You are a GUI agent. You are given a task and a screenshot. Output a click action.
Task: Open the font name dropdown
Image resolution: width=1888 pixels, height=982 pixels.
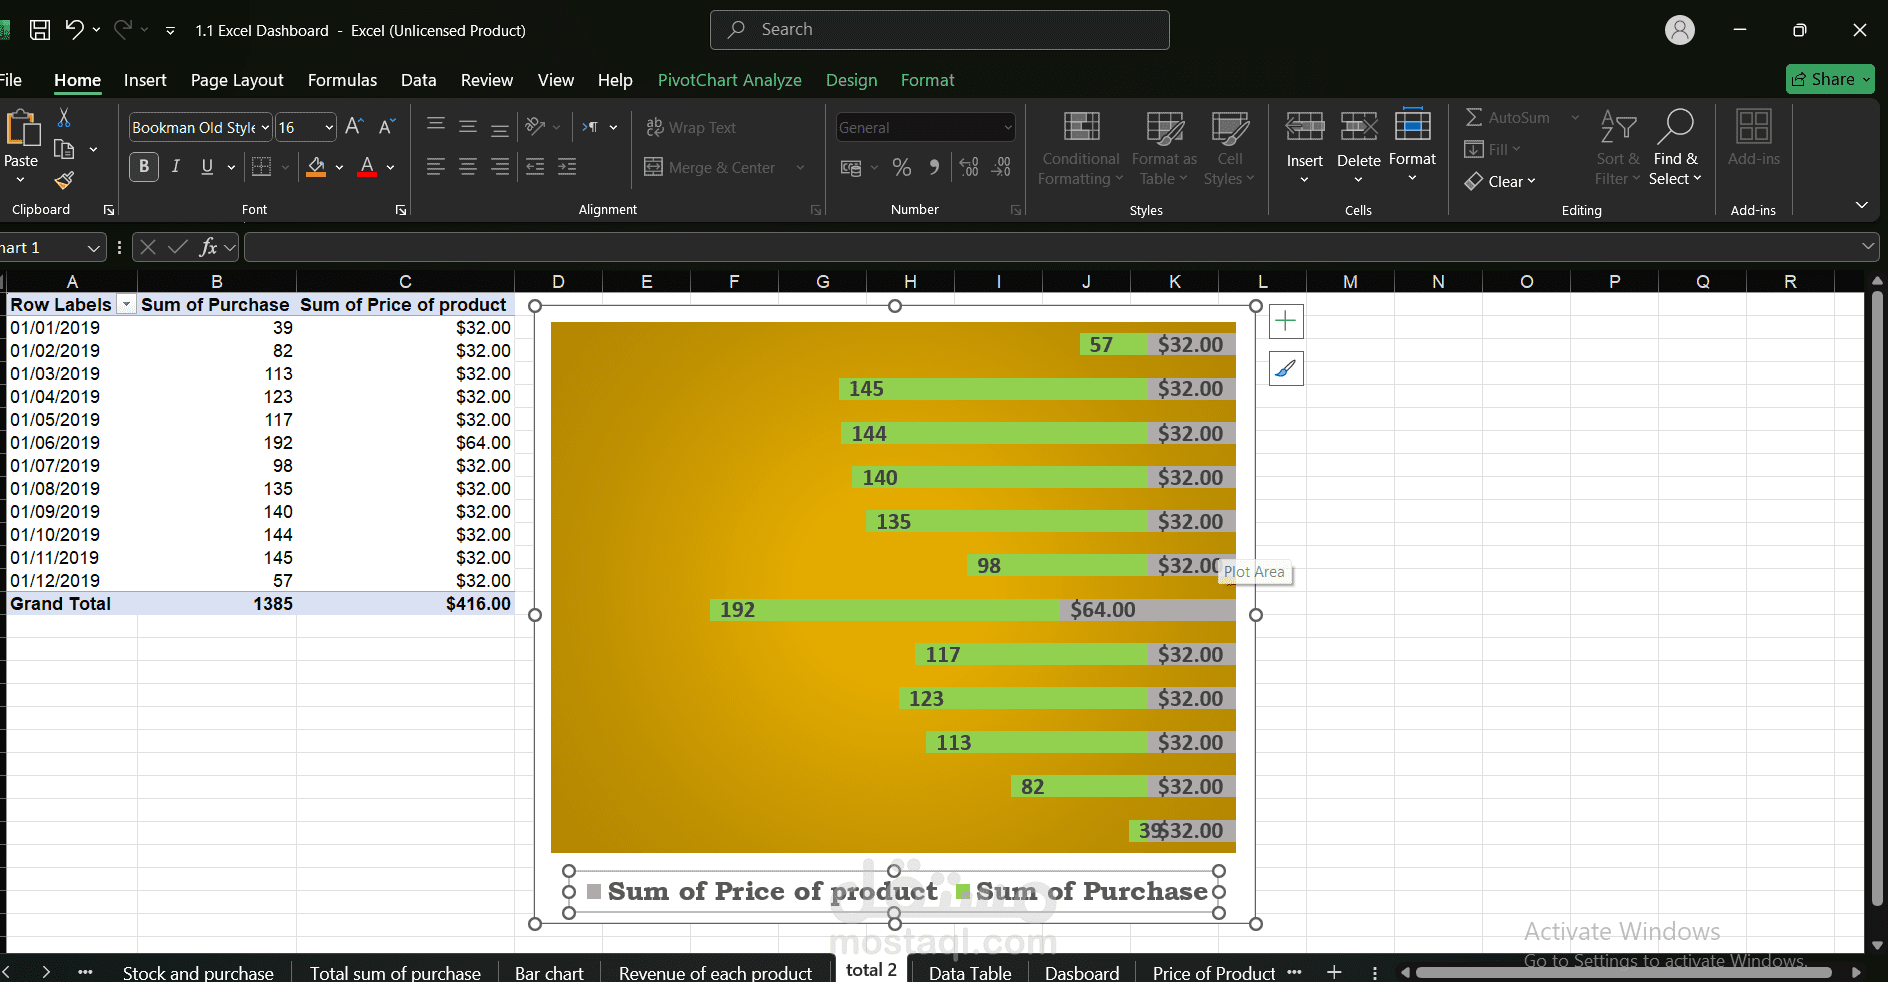coord(265,128)
